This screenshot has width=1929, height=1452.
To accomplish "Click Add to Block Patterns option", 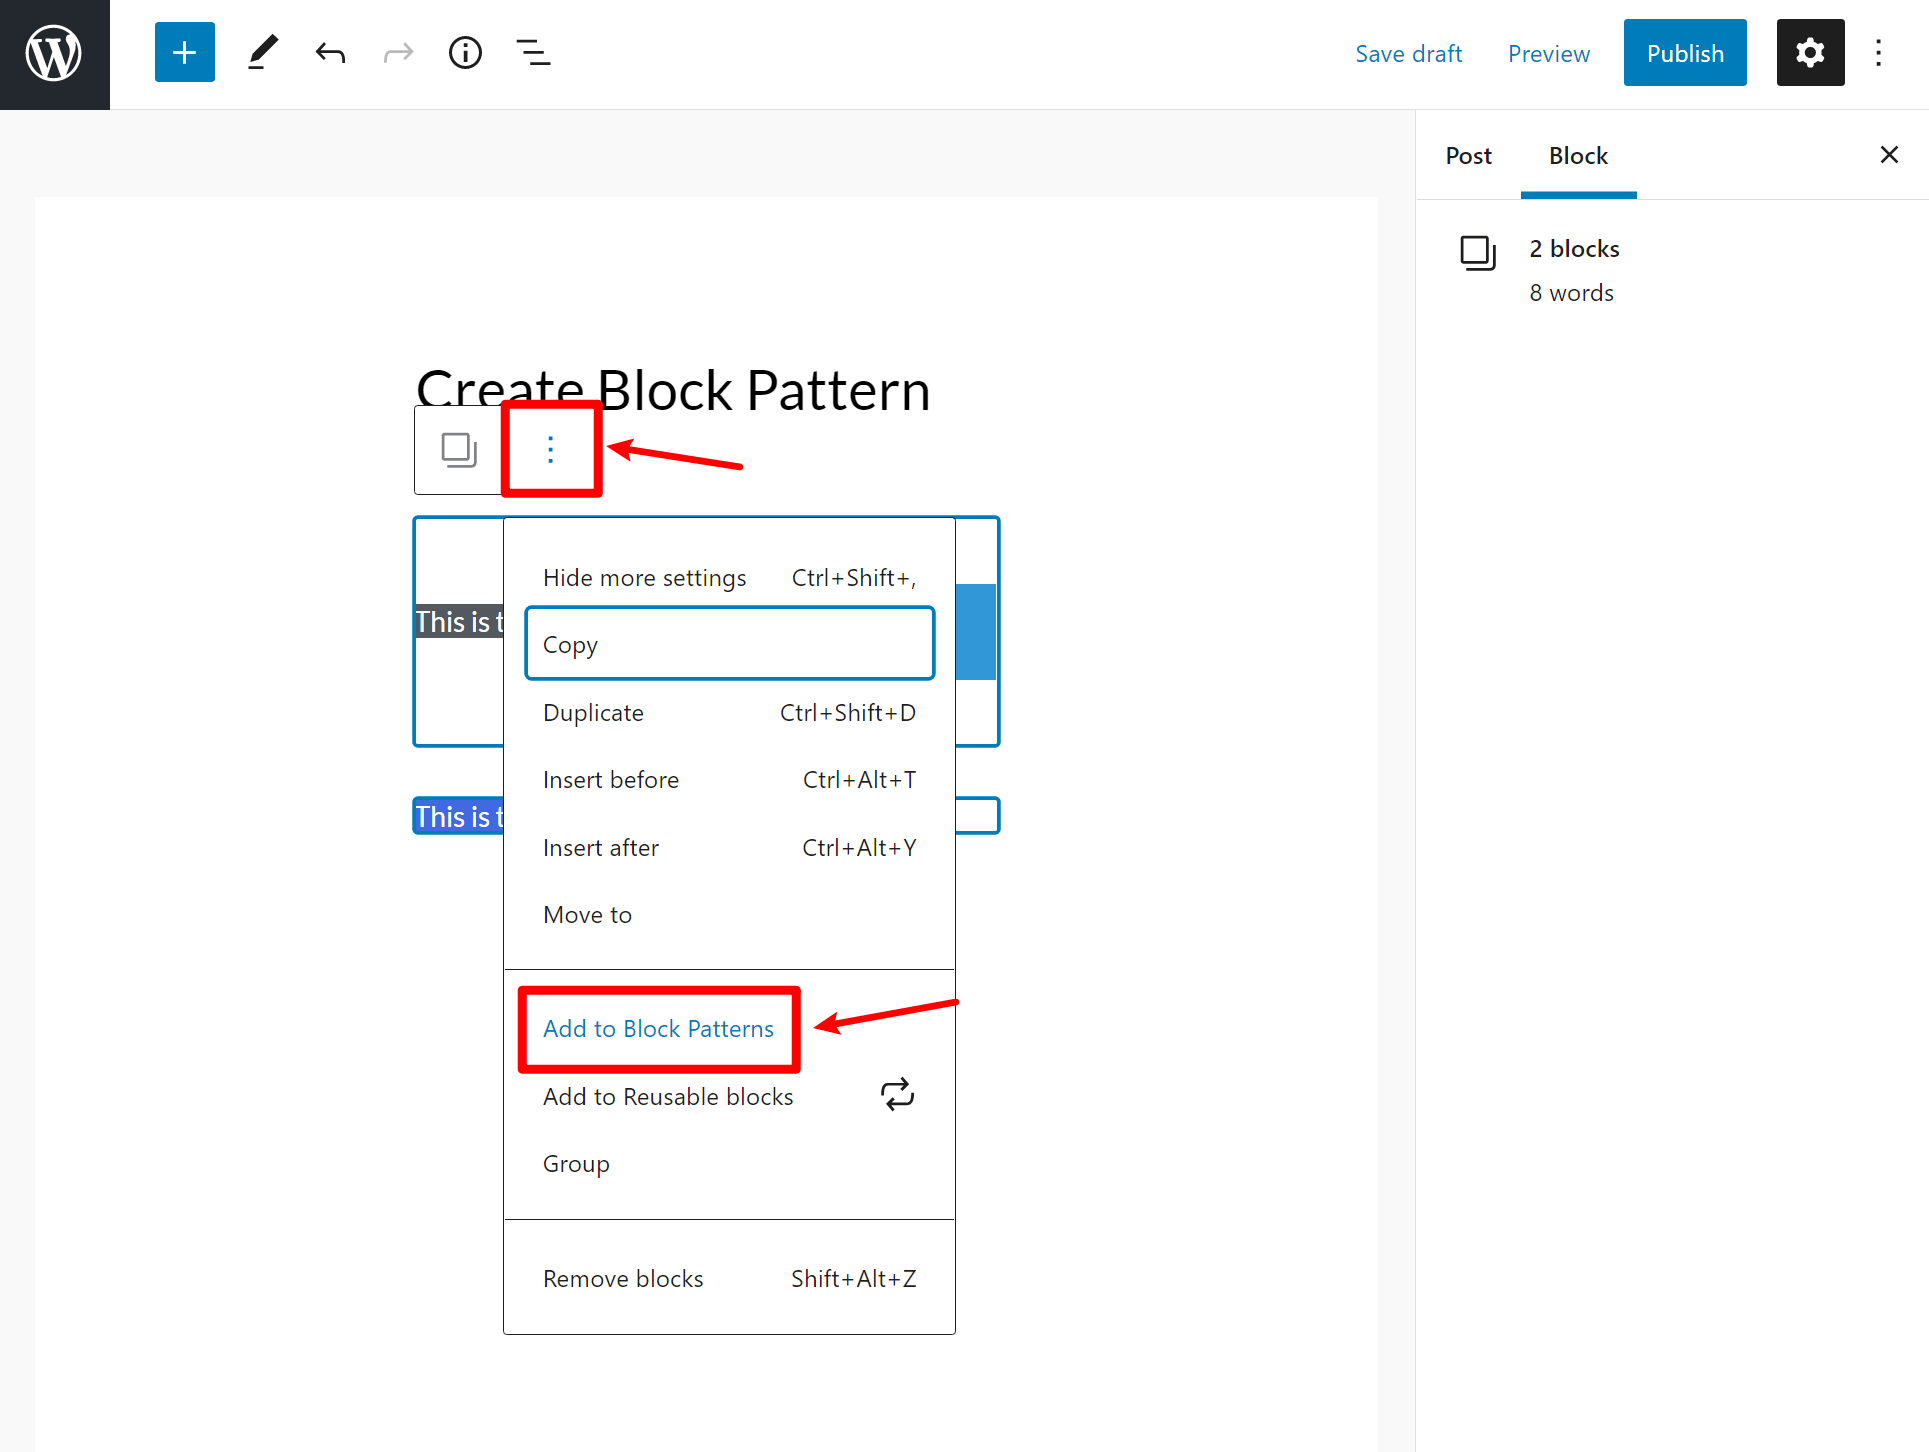I will coord(657,1028).
